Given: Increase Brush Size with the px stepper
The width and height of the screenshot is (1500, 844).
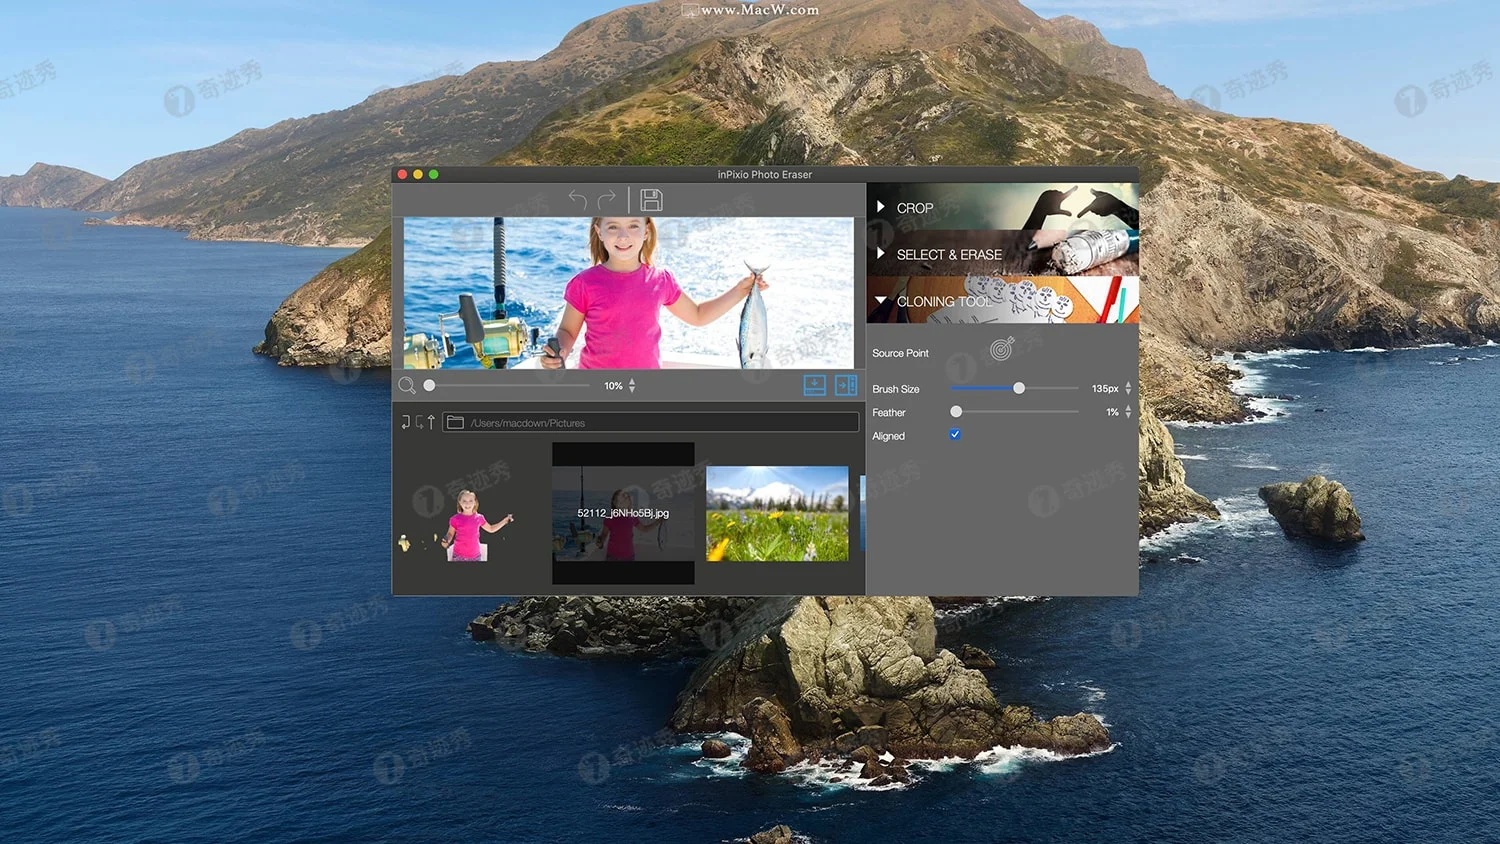Looking at the screenshot, I should pos(1127,385).
